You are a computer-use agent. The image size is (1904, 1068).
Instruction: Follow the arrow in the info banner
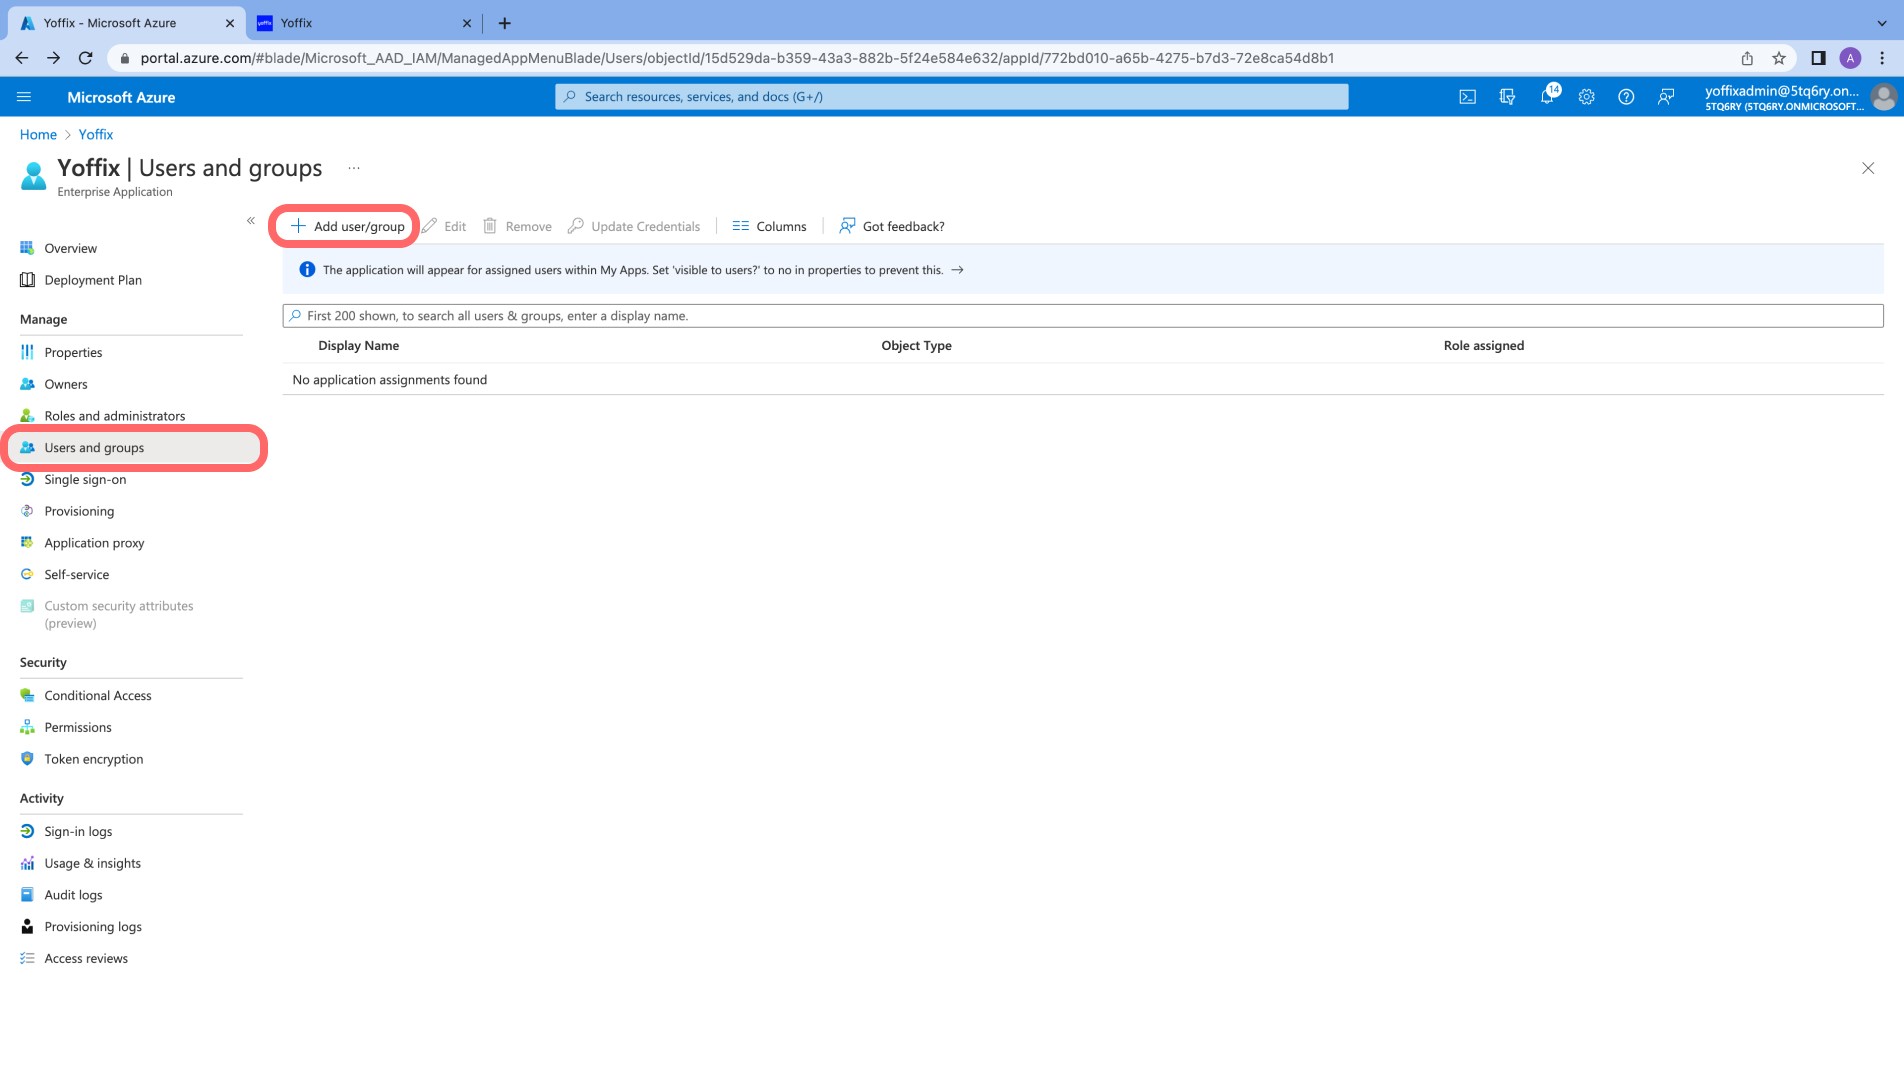coord(957,270)
